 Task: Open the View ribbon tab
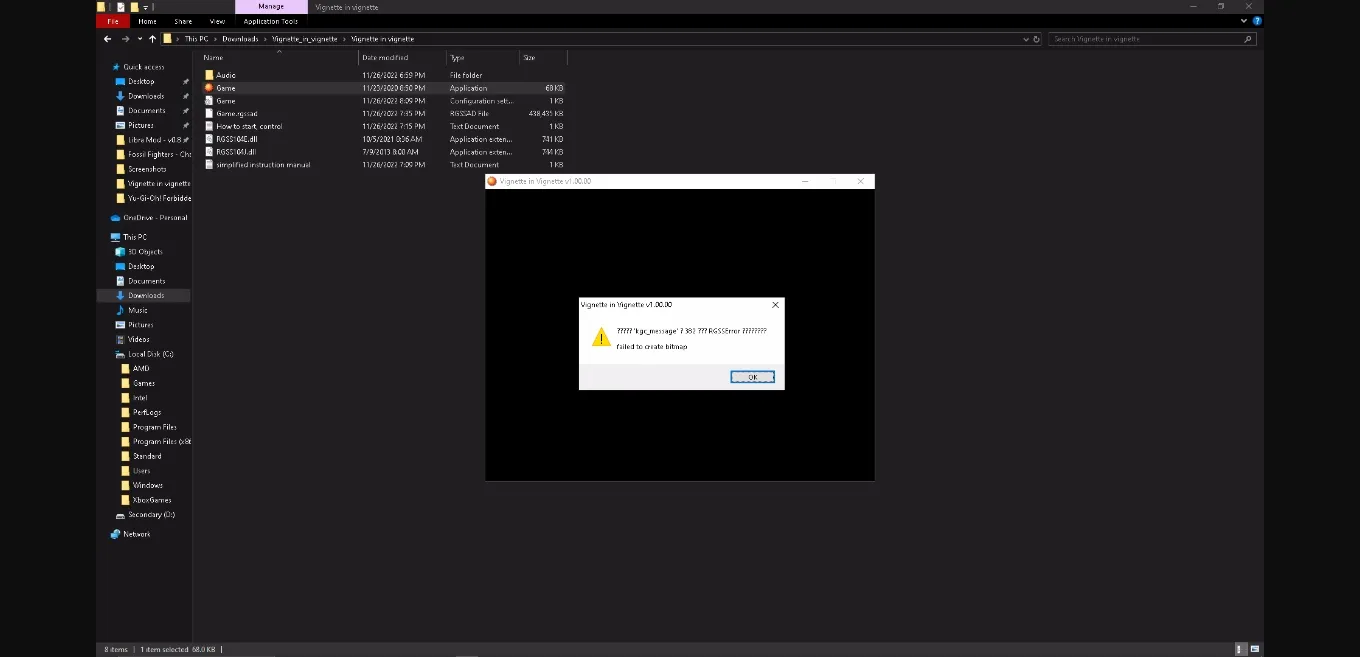217,21
